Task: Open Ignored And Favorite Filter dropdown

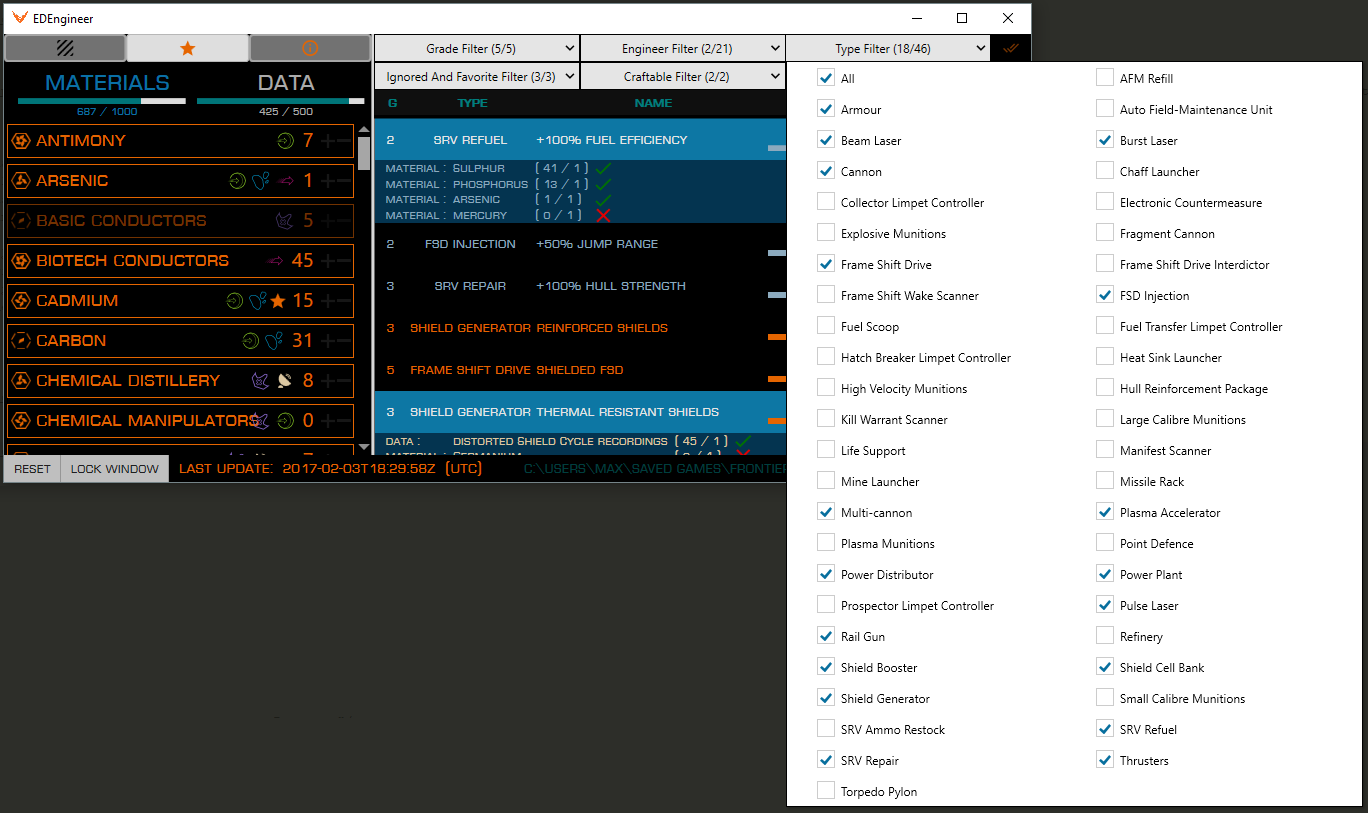Action: (x=477, y=76)
